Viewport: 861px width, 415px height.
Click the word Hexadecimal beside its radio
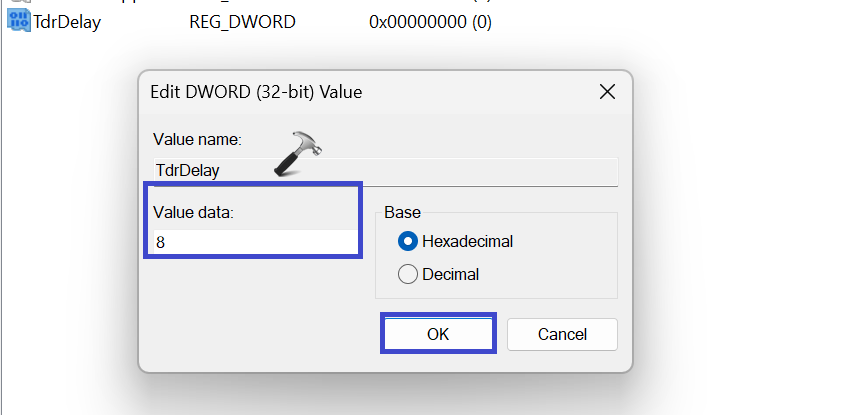point(467,241)
